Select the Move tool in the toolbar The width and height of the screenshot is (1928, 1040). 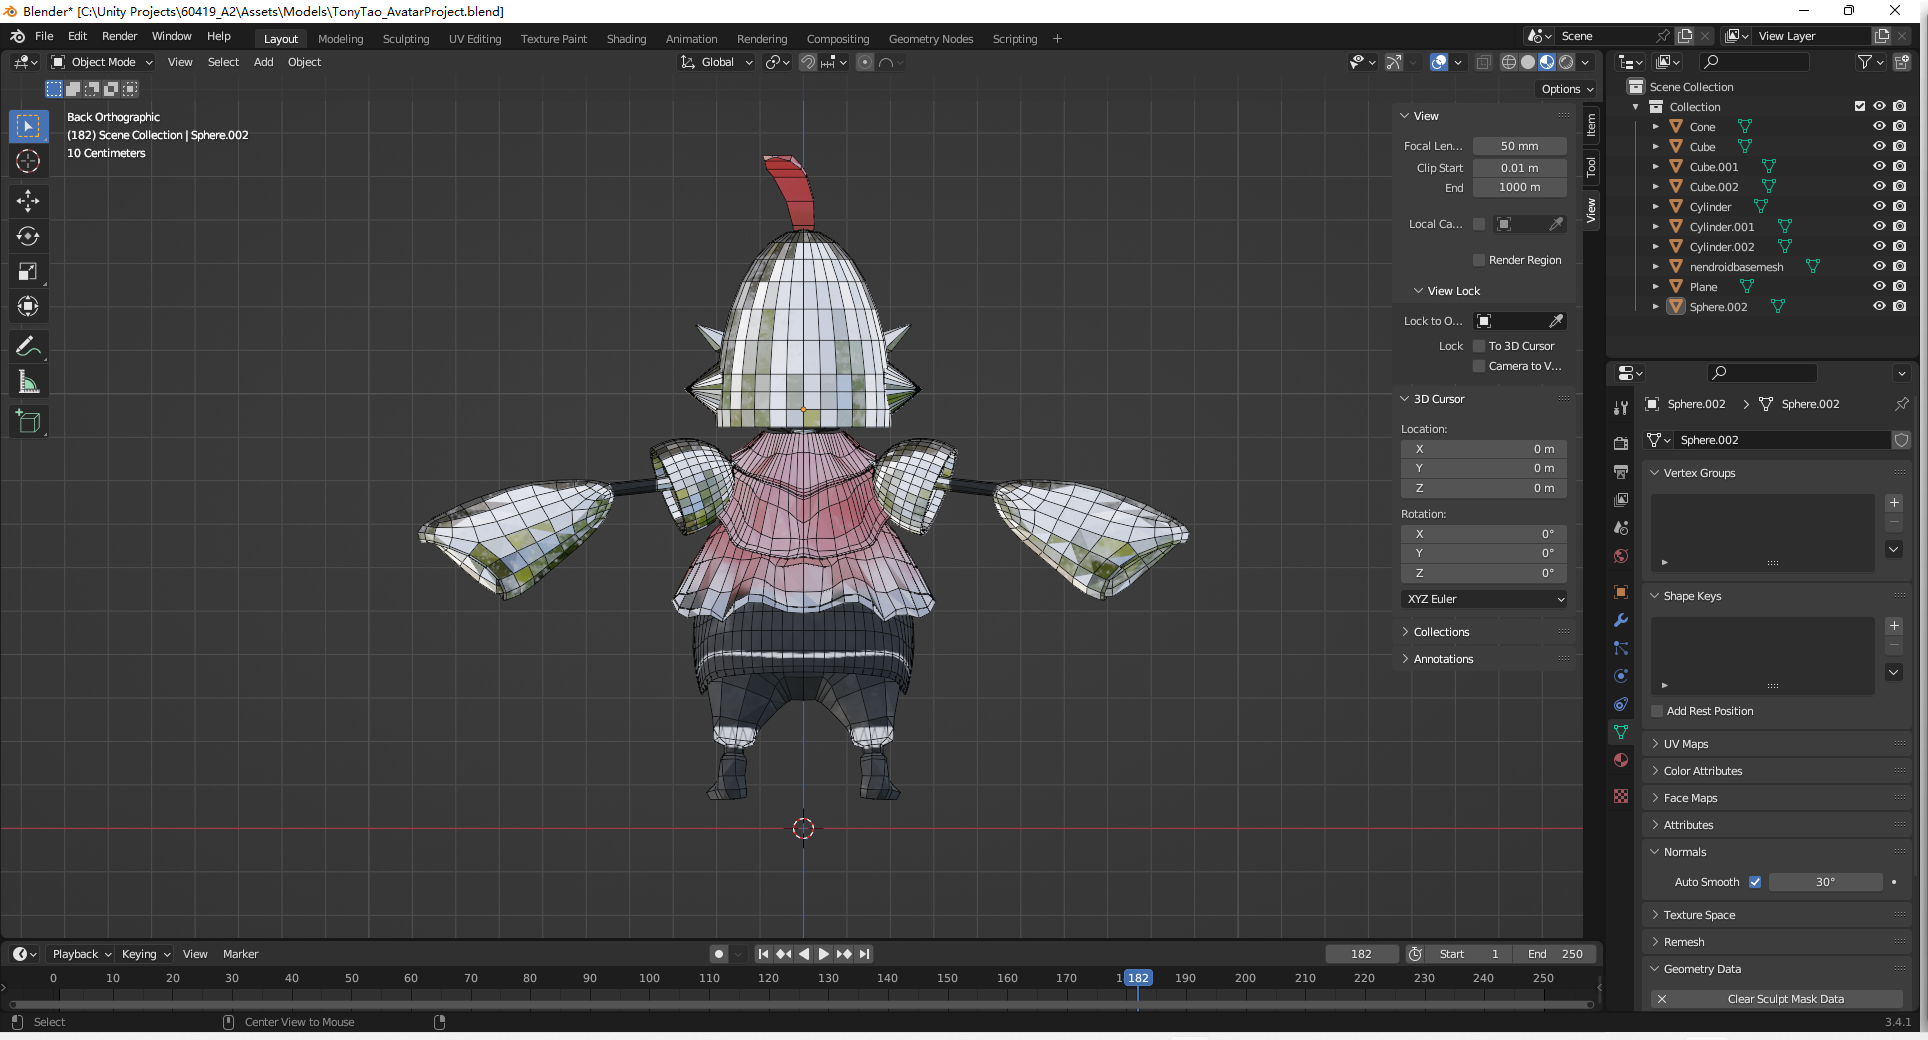pos(28,201)
